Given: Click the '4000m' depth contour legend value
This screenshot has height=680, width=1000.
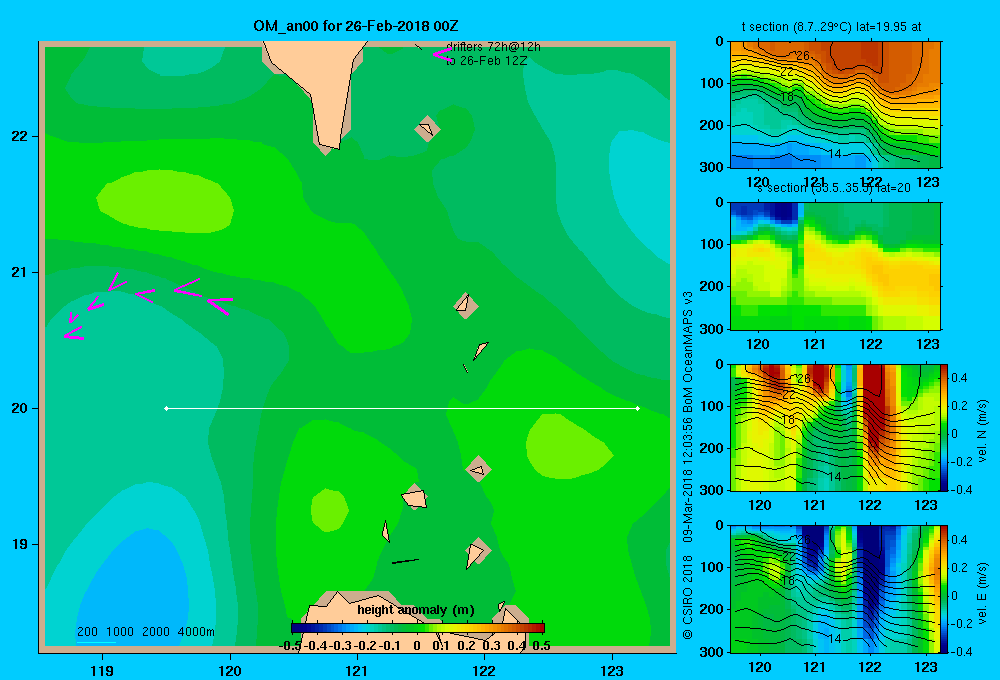Looking at the screenshot, I should (x=196, y=632).
